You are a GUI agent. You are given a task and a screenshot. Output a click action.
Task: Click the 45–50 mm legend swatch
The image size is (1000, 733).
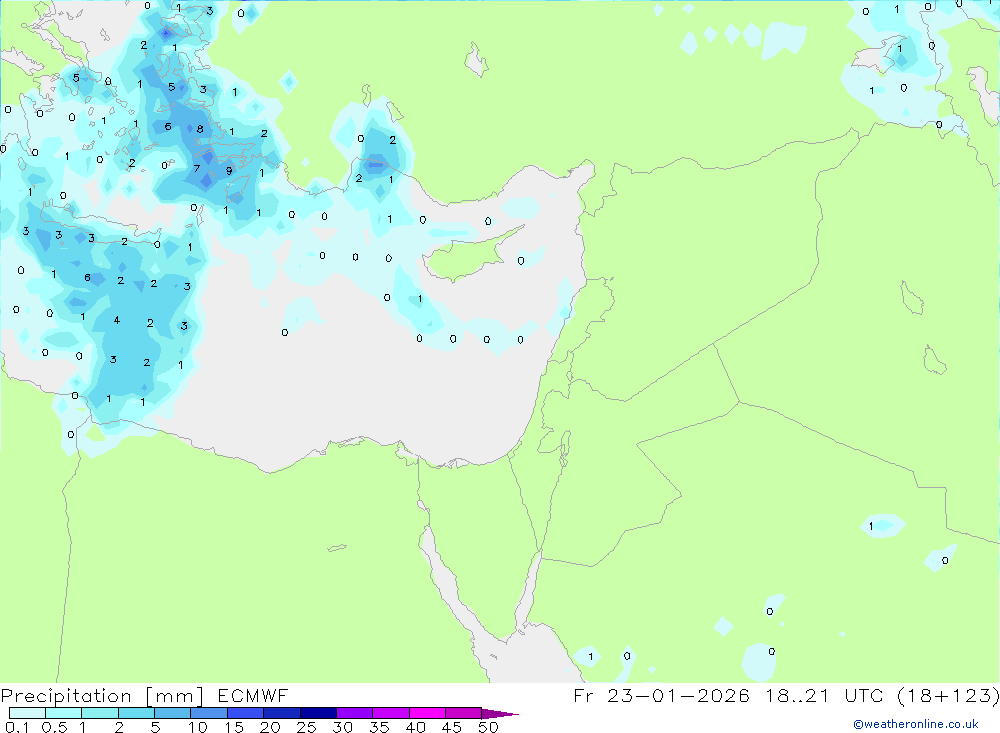coord(464,713)
